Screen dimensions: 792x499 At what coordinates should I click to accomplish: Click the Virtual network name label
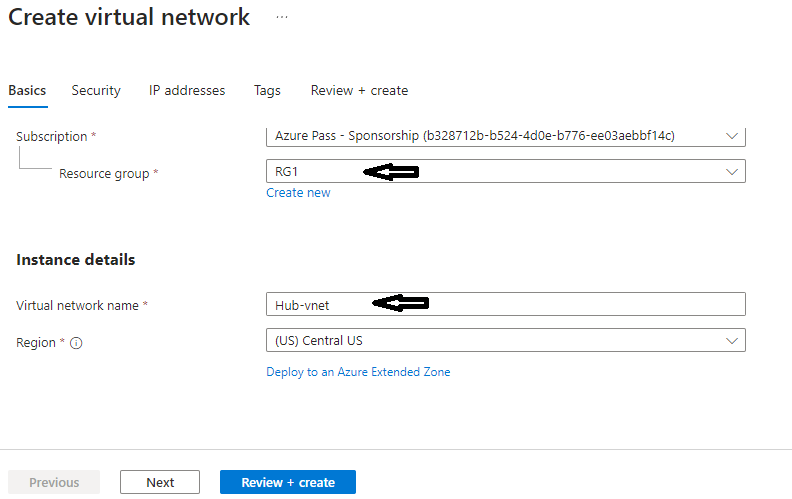click(x=77, y=305)
